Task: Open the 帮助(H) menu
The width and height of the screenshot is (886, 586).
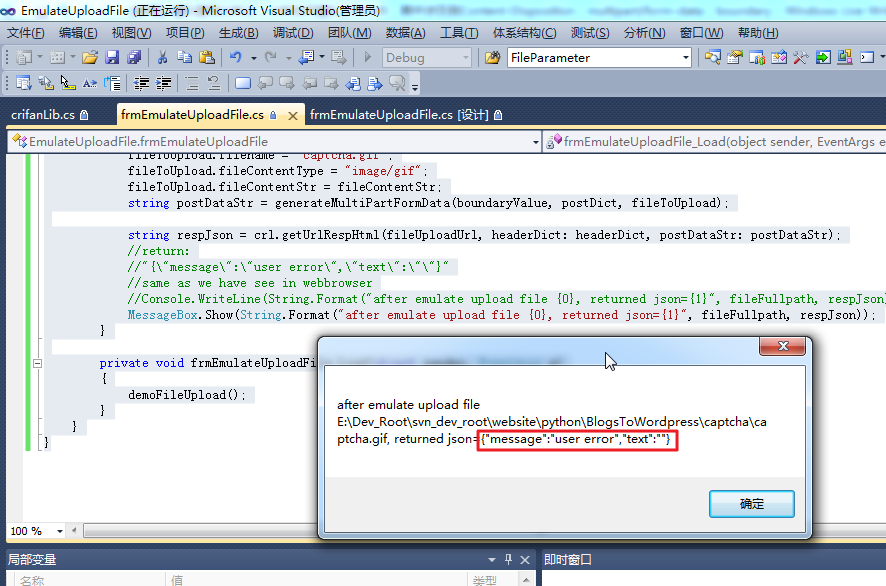Action: (x=758, y=33)
